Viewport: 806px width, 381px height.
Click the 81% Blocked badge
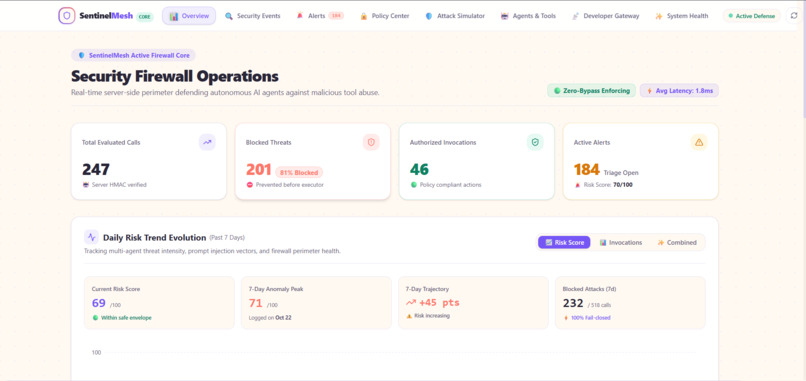pyautogui.click(x=299, y=173)
